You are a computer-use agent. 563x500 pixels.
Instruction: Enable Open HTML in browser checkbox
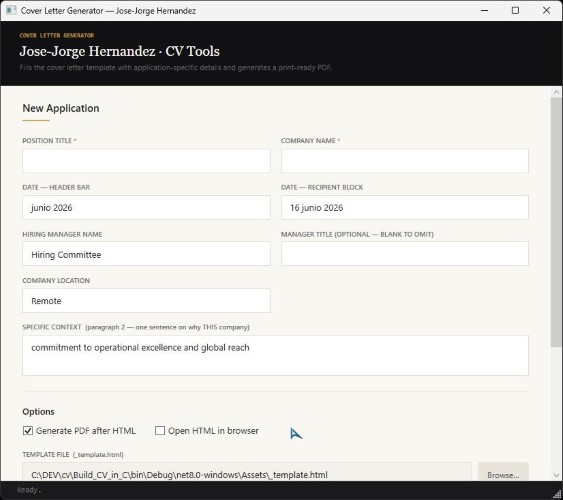(160, 431)
